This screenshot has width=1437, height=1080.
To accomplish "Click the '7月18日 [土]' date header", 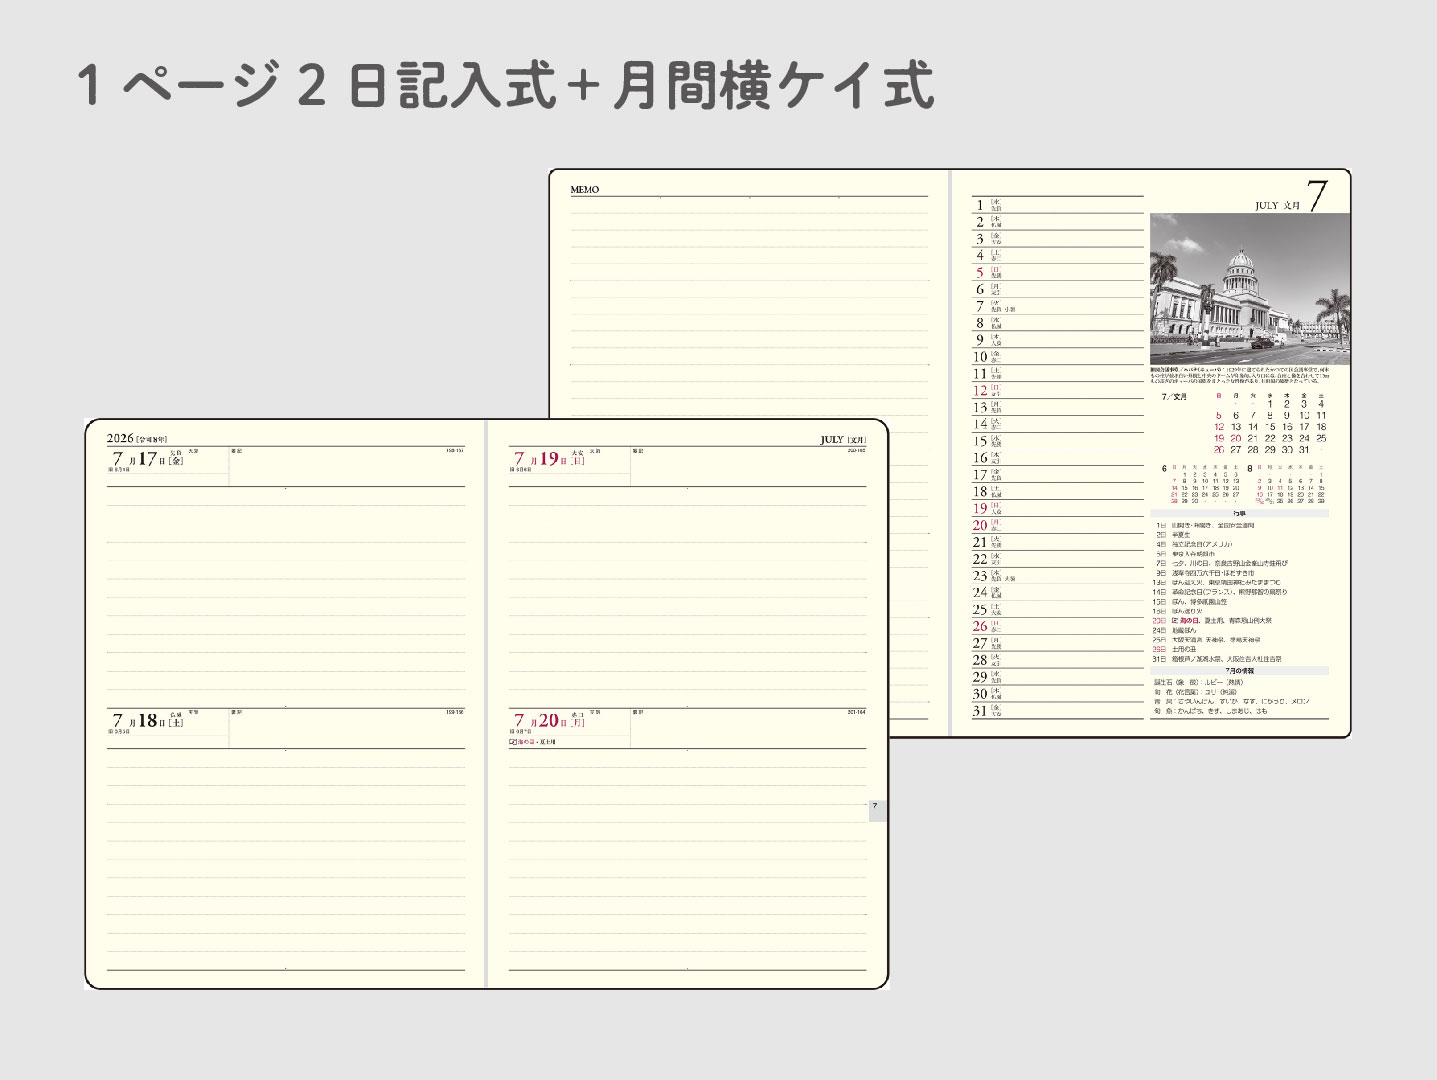I will [x=150, y=721].
